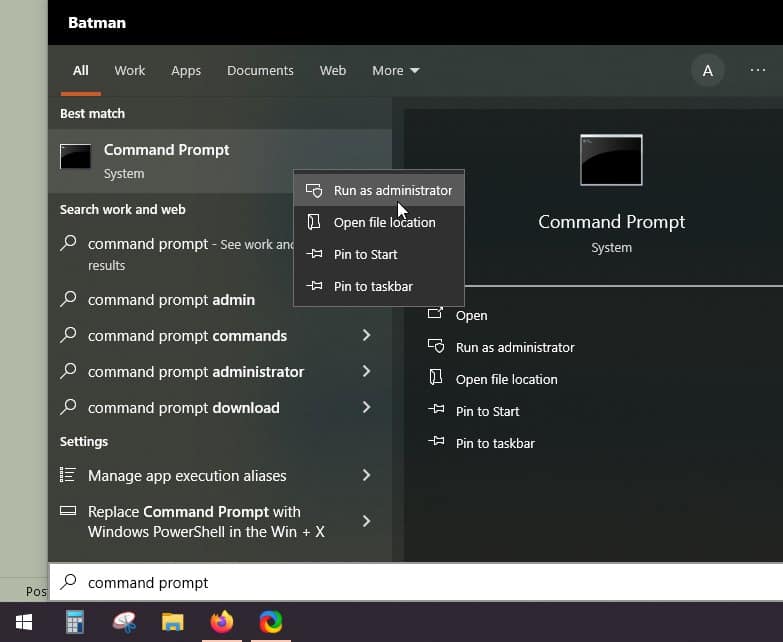Click Open in the right details pane
This screenshot has width=783, height=642.
(x=471, y=316)
